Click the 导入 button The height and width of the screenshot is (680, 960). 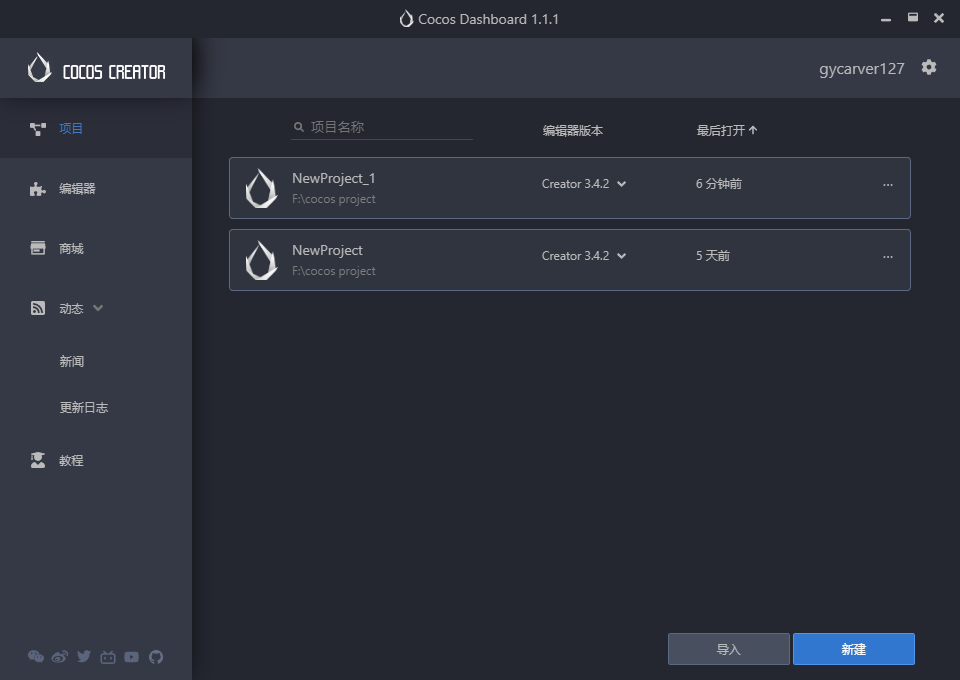click(729, 649)
